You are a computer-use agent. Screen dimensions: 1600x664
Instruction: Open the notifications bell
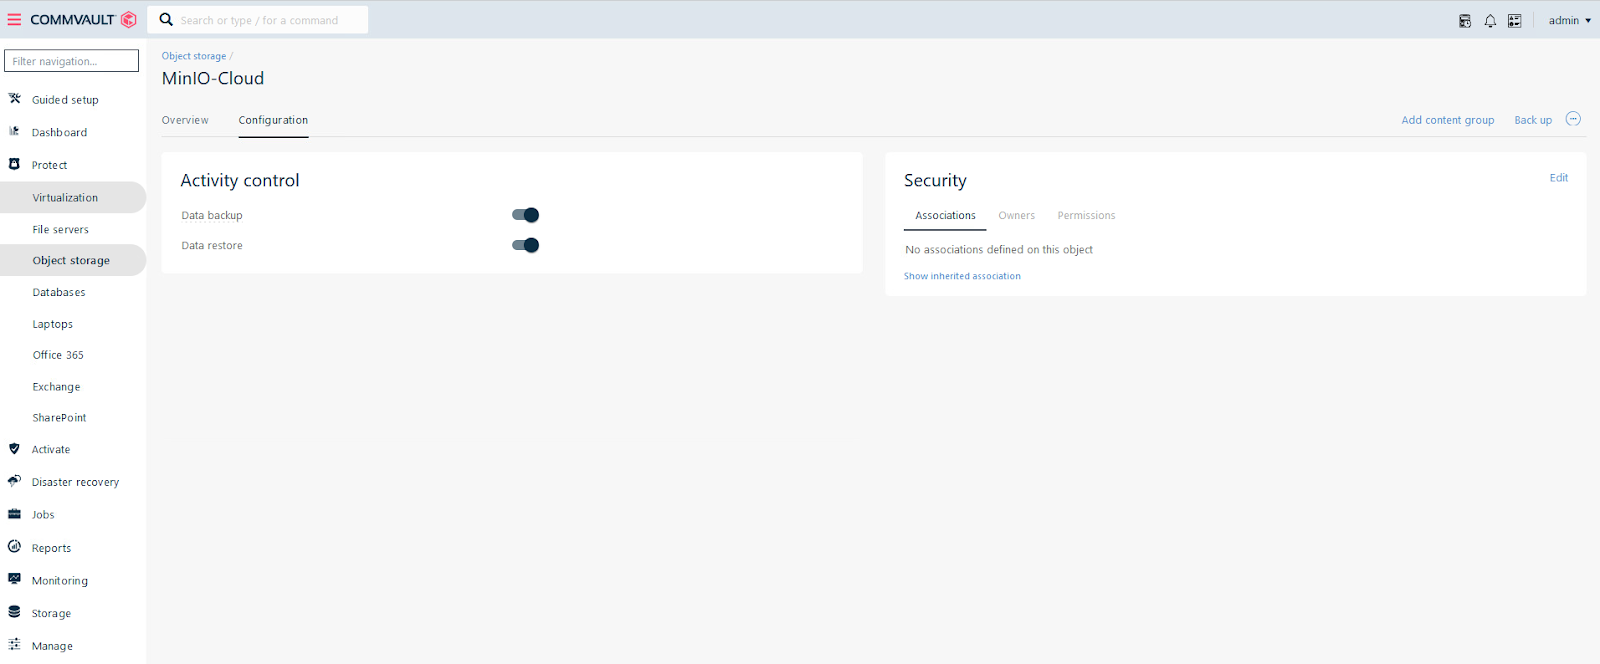coord(1490,21)
